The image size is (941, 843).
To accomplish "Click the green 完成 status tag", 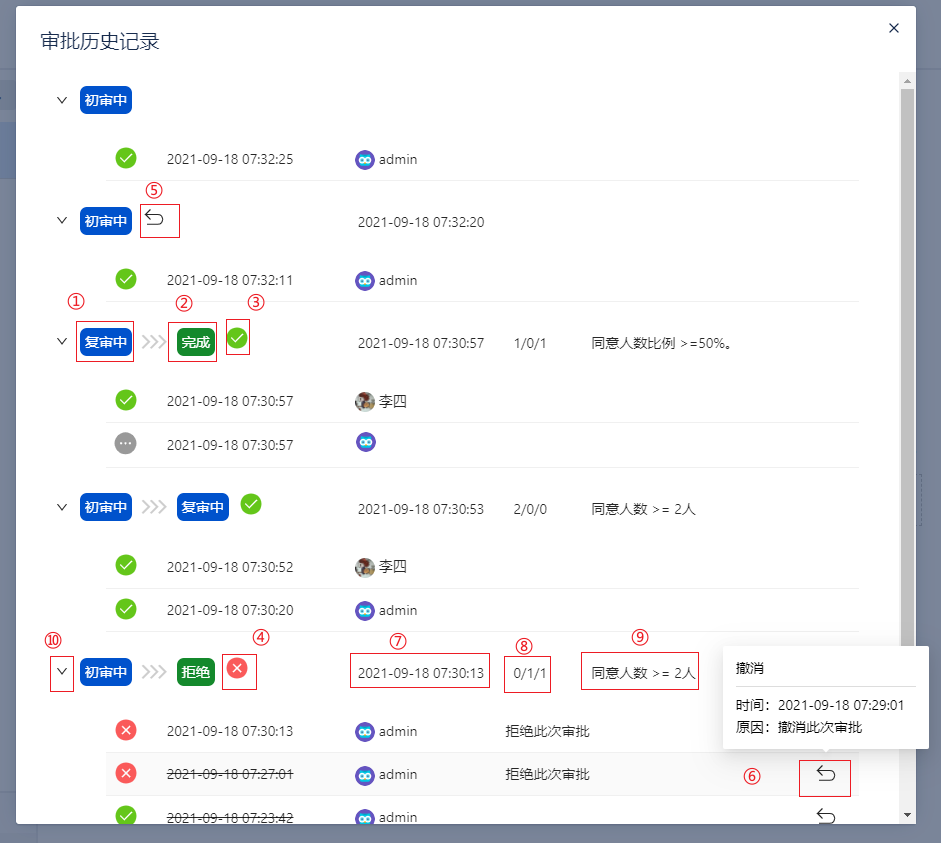I will pos(195,343).
